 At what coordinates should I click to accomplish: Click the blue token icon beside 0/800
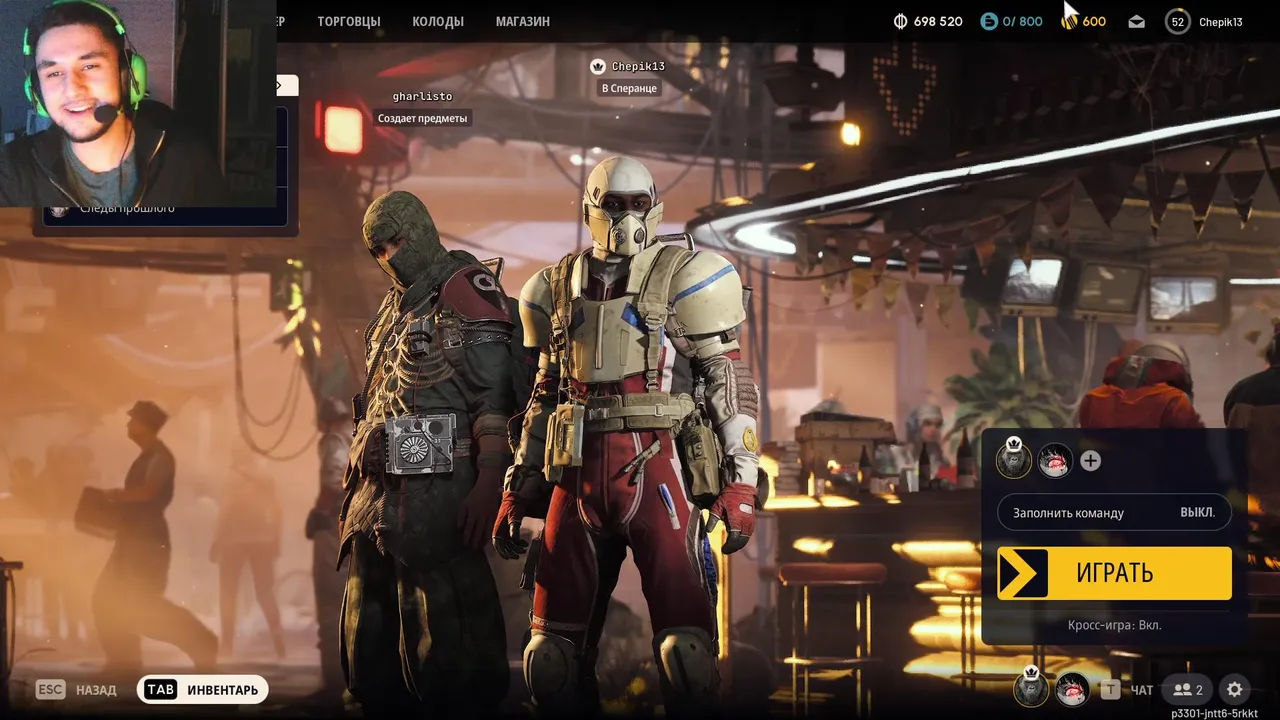pyautogui.click(x=989, y=21)
